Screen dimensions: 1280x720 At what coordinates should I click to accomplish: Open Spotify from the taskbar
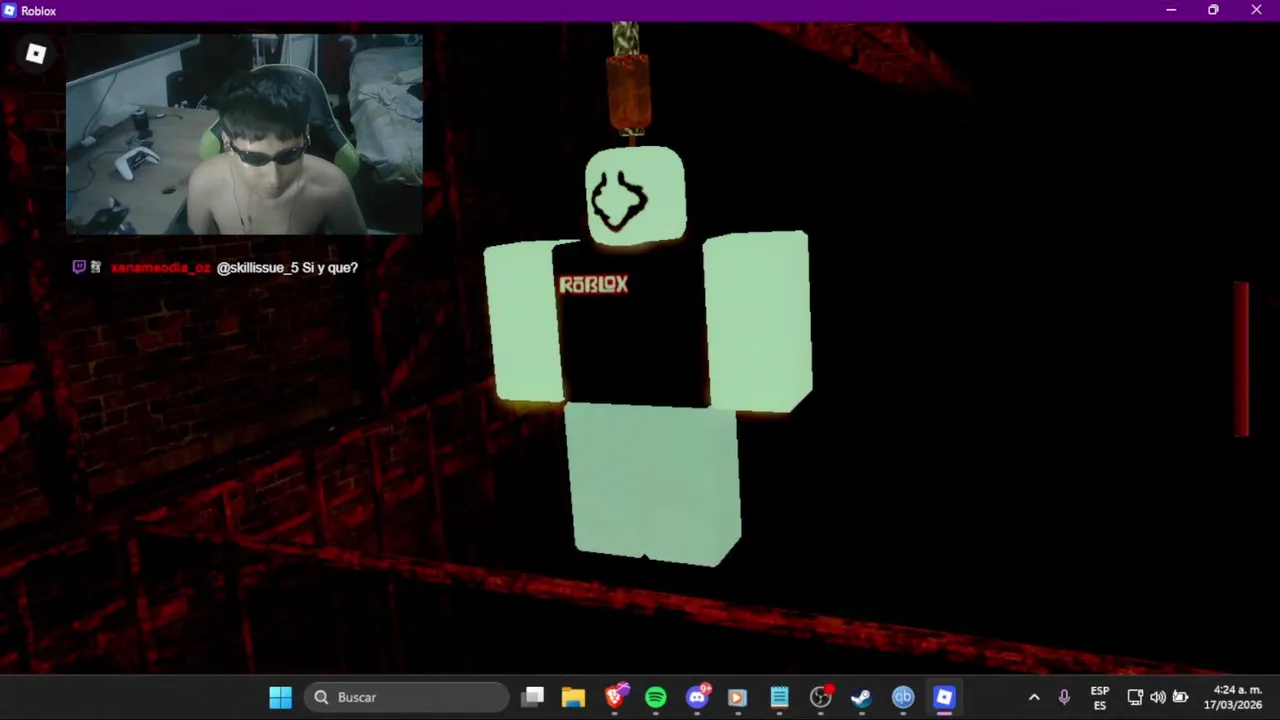tap(656, 697)
